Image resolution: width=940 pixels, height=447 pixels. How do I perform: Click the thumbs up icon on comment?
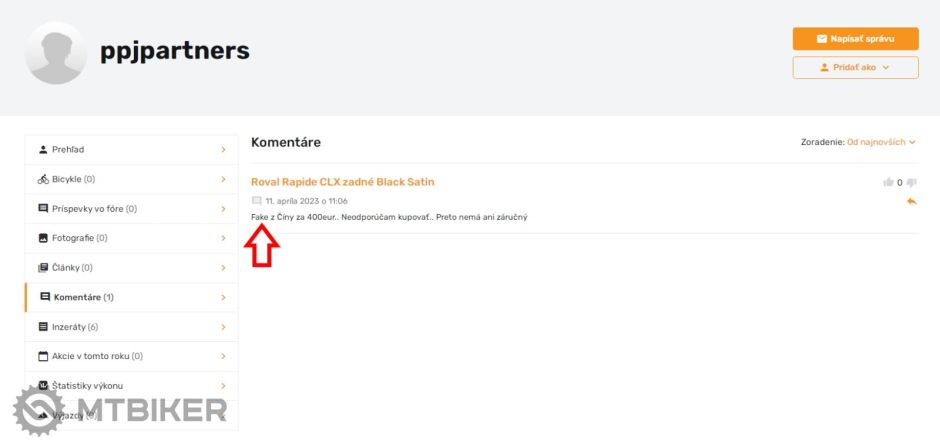tap(887, 182)
